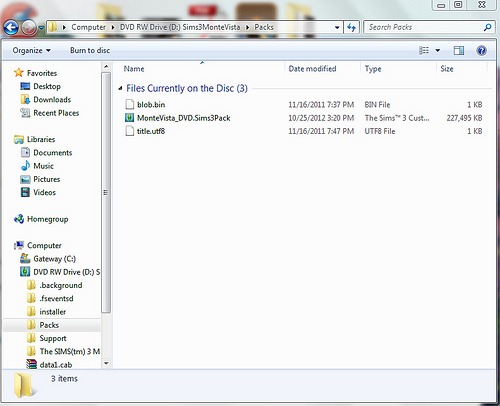Open the Music library
The image size is (500, 406).
click(x=43, y=166)
